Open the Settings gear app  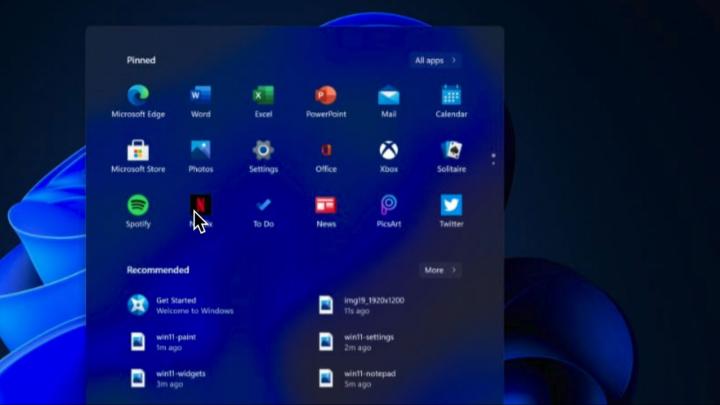coord(263,157)
